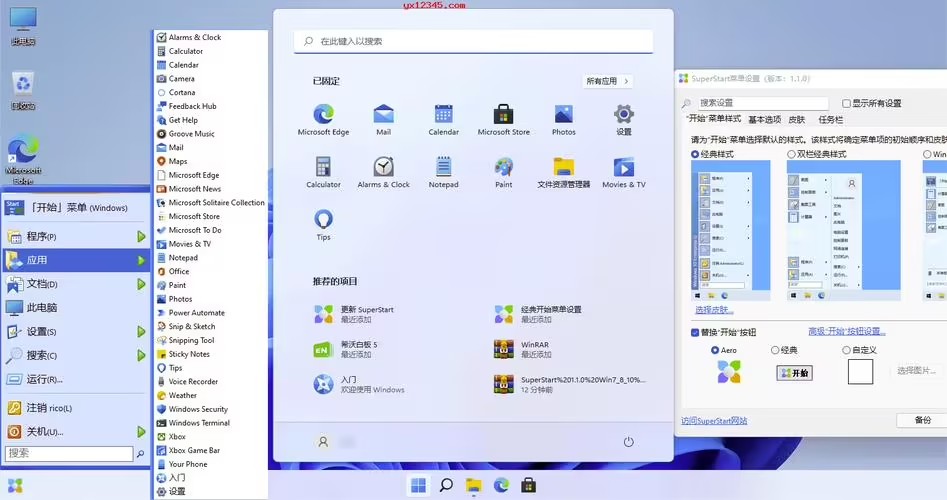947x500 pixels.
Task: Choose the 自定义 start button radio
Action: (x=846, y=350)
